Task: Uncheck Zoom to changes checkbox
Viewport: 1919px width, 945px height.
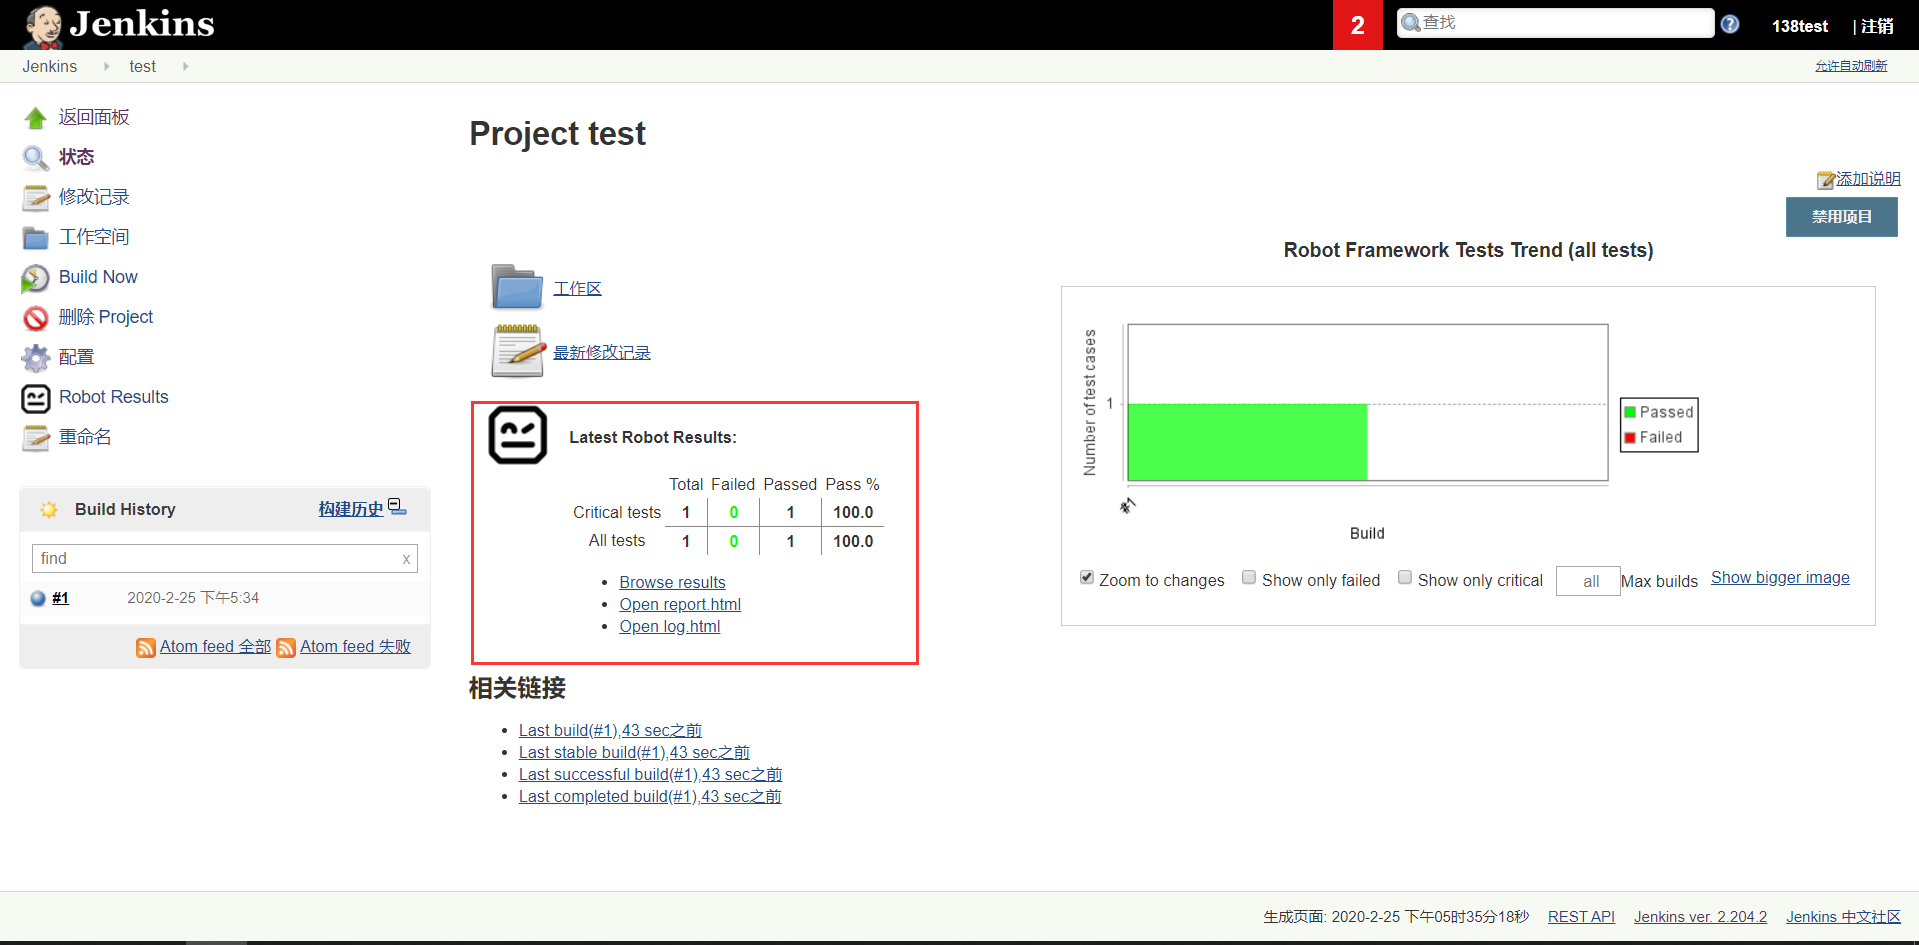Action: [1087, 577]
